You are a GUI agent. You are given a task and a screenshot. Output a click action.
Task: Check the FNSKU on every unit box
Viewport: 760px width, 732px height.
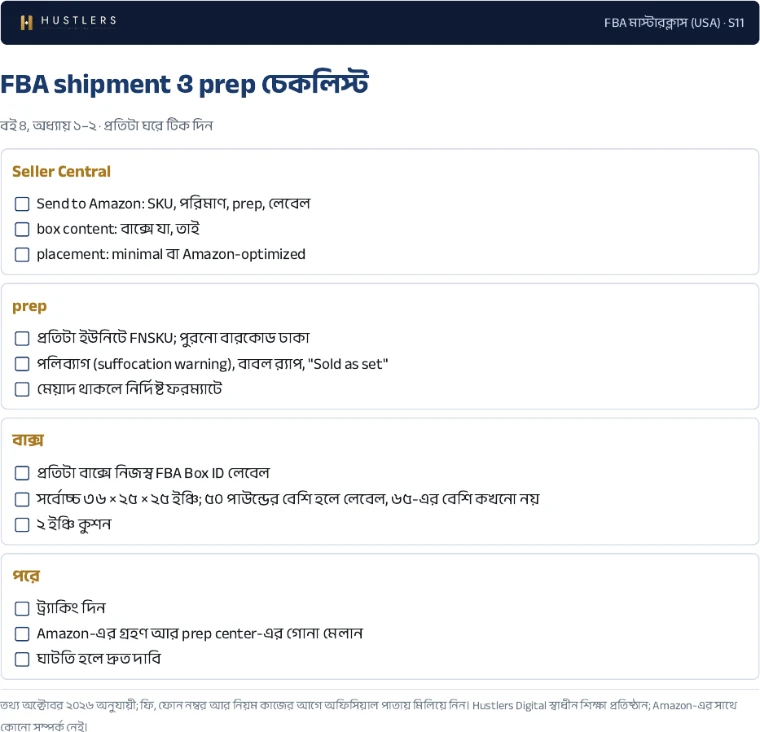click(22, 338)
